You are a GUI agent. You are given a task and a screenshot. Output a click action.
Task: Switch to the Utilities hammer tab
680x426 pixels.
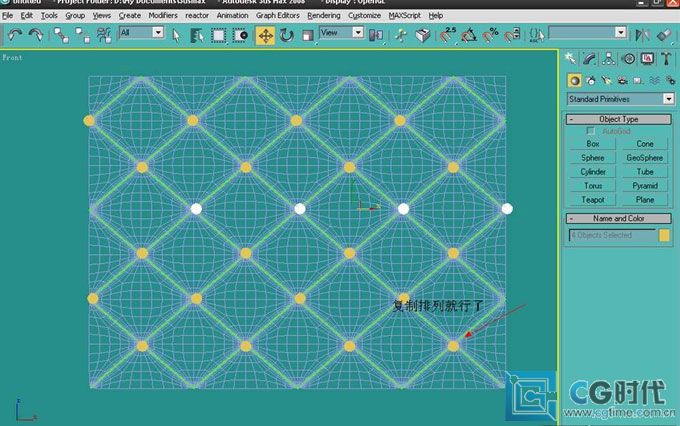(x=666, y=59)
